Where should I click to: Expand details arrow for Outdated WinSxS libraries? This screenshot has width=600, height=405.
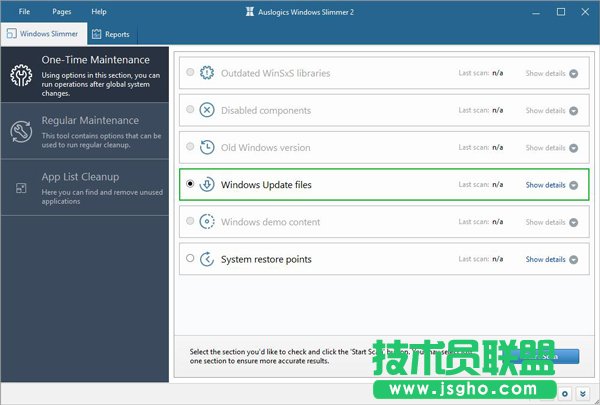point(574,73)
